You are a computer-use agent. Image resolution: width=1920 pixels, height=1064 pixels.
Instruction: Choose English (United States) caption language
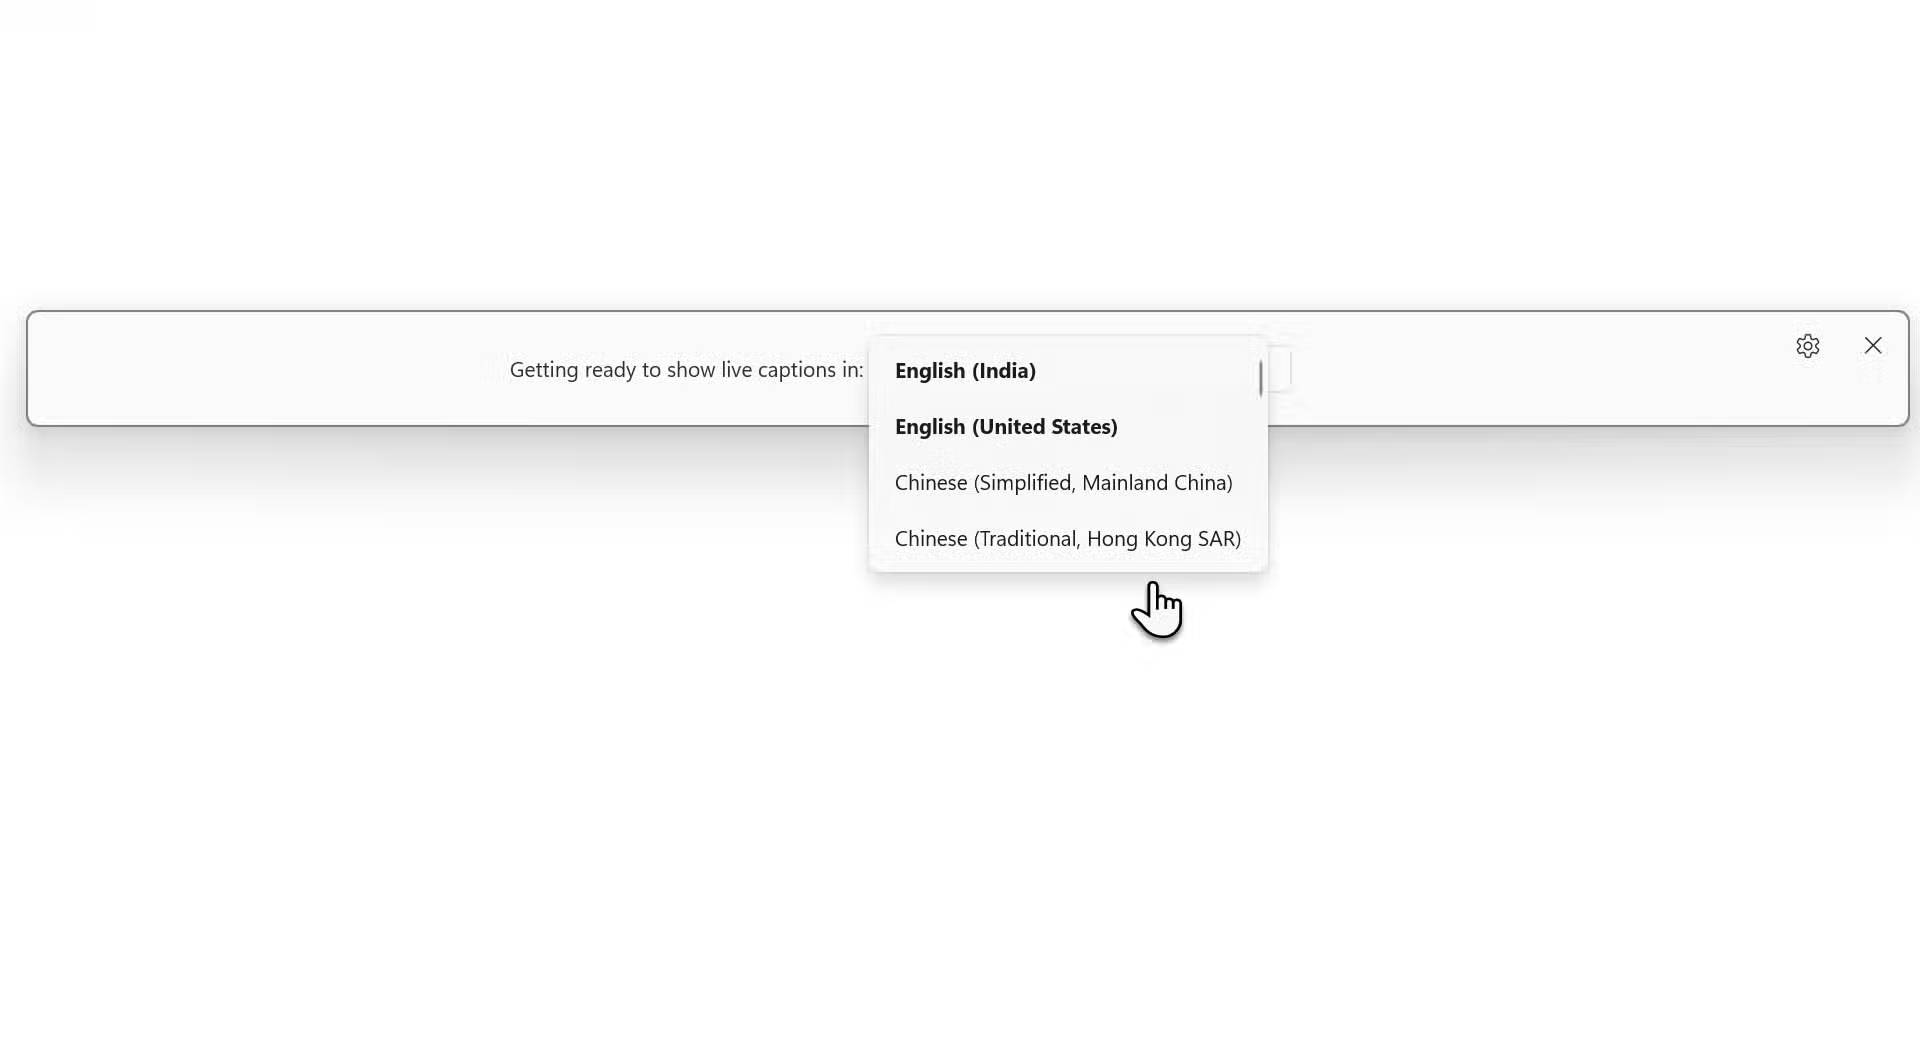tap(1068, 427)
